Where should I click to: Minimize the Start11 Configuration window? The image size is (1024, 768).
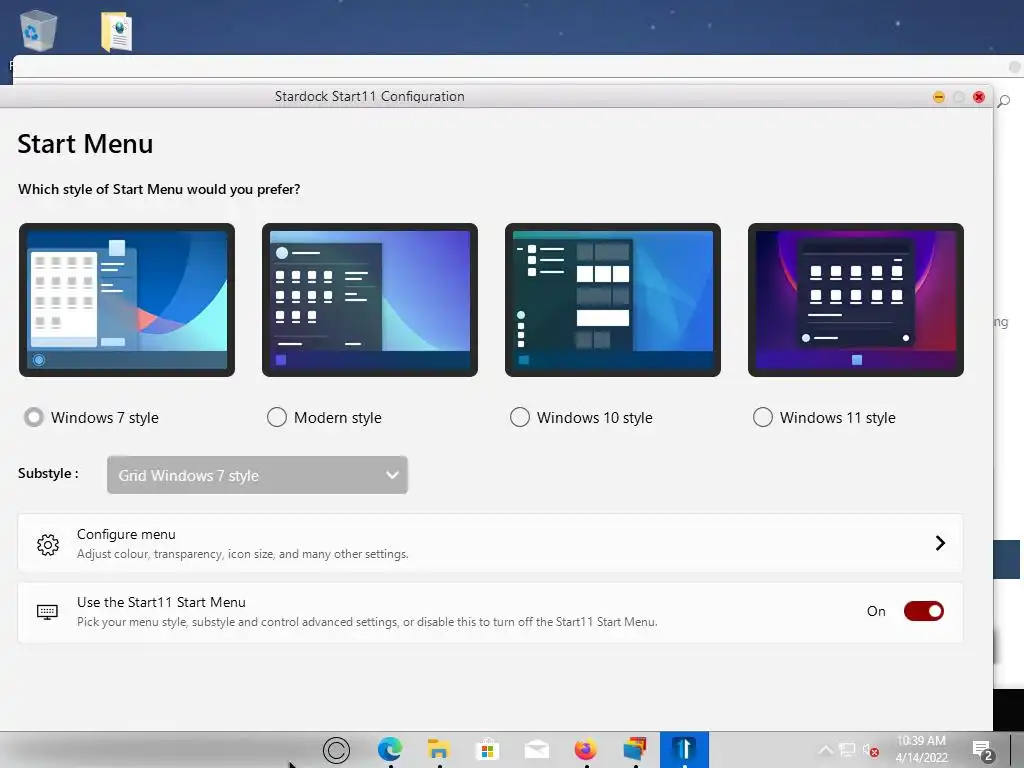[x=939, y=97]
